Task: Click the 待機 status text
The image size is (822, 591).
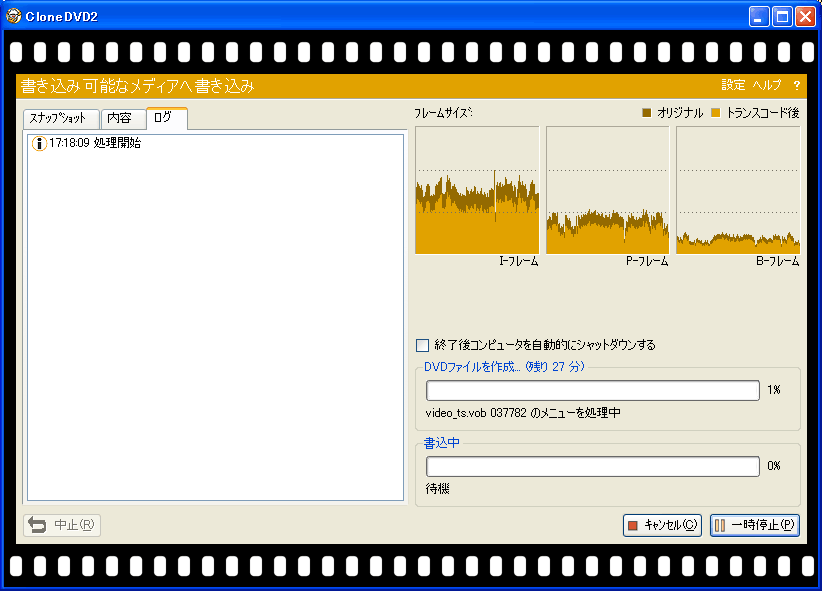Action: [x=437, y=489]
